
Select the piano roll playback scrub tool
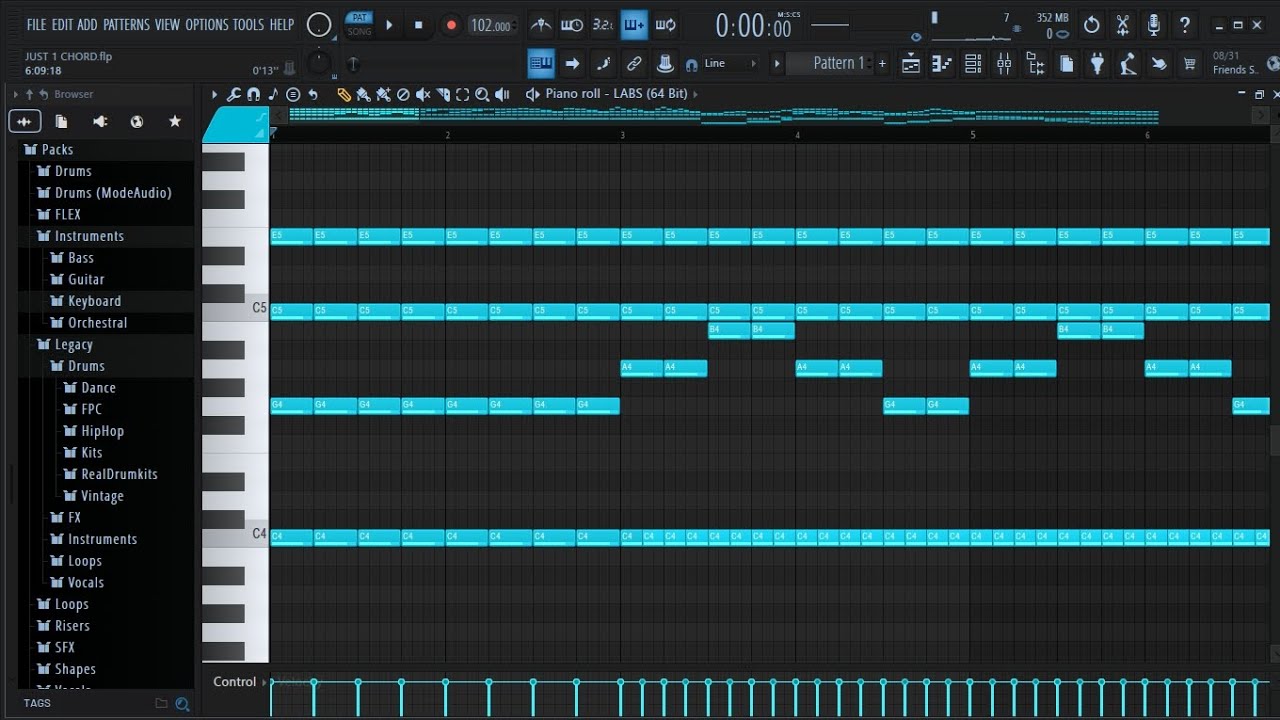coord(502,94)
